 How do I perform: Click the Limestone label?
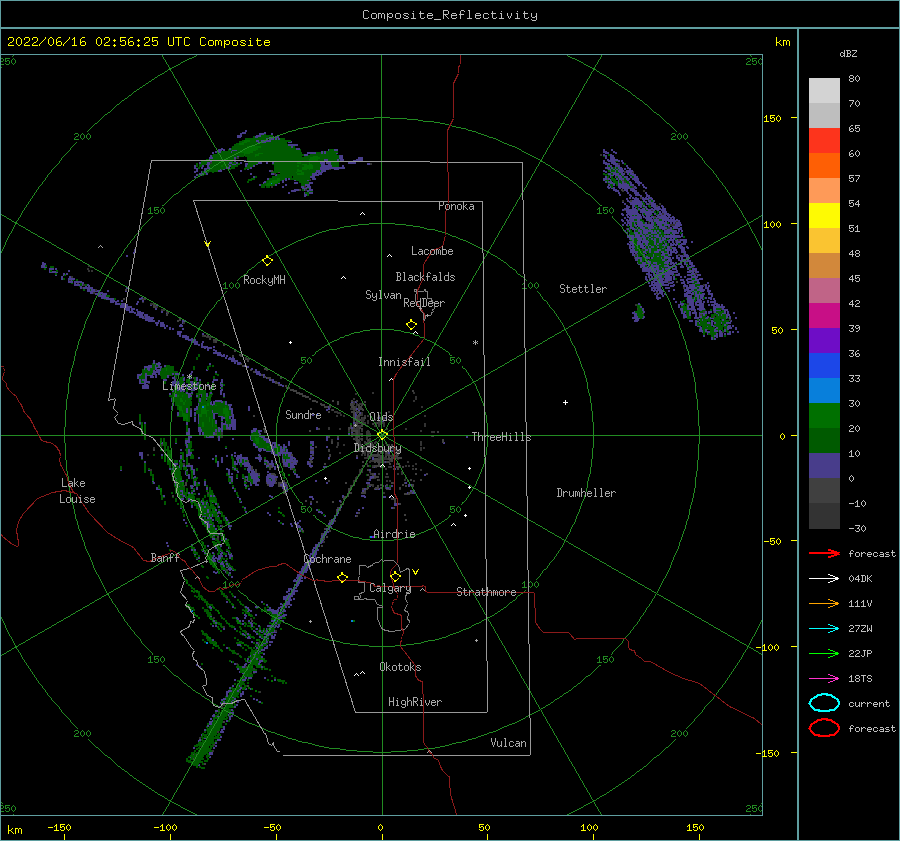point(189,386)
